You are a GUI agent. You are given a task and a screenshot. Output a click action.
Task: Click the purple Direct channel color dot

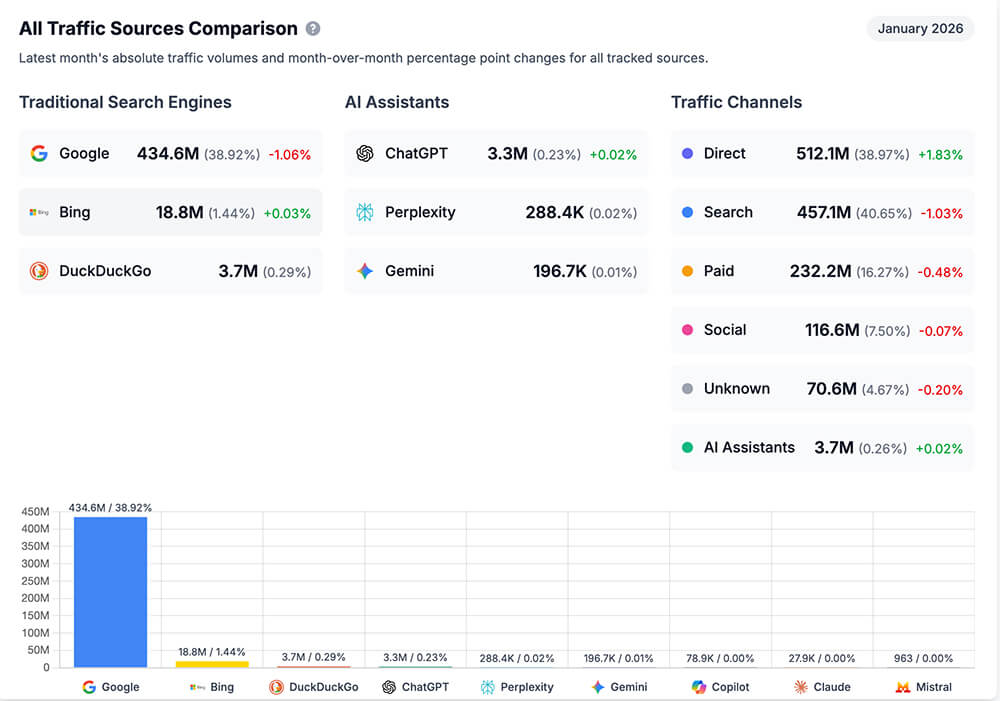[687, 154]
